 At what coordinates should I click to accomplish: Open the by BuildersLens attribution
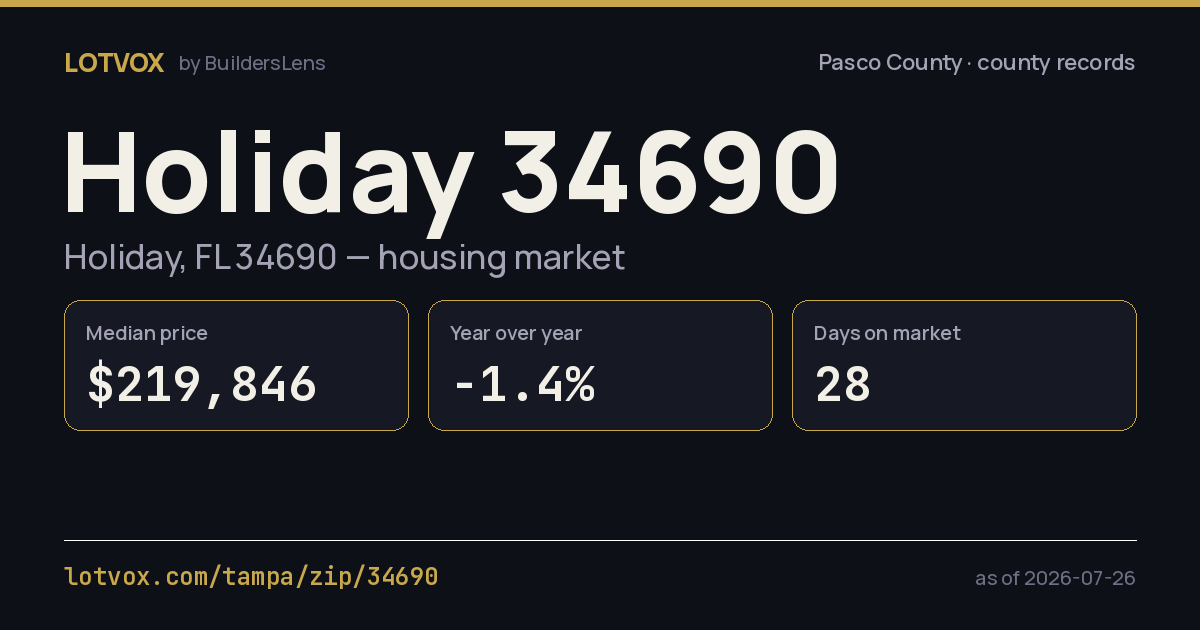point(252,63)
